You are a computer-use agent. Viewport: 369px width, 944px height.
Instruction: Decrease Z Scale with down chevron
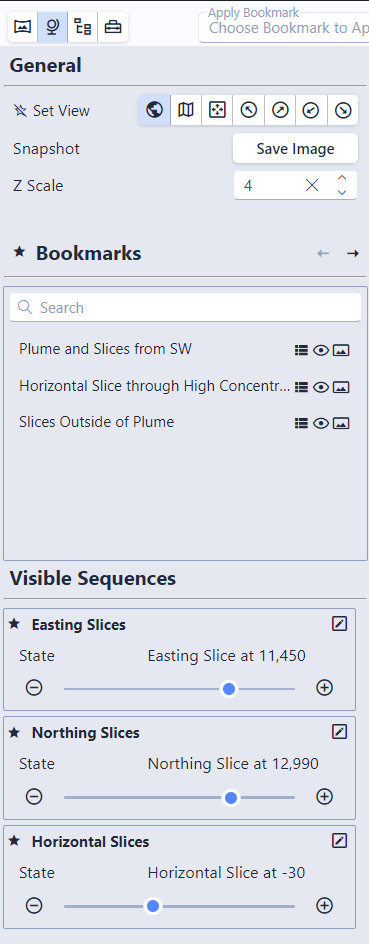click(x=342, y=193)
